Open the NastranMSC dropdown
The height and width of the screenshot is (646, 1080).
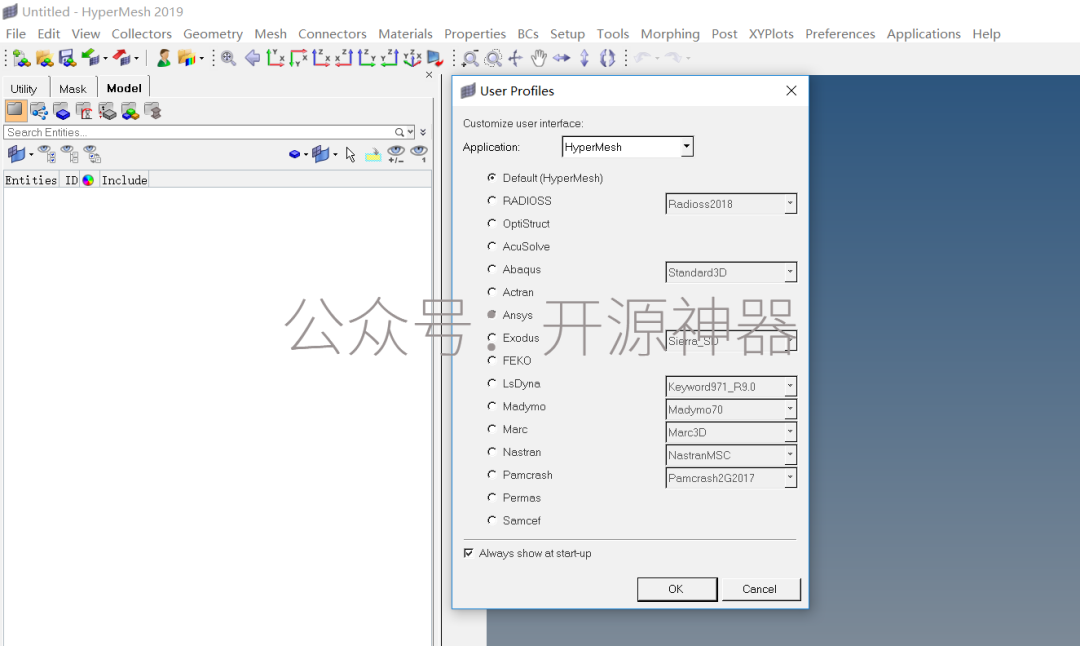[x=731, y=455]
